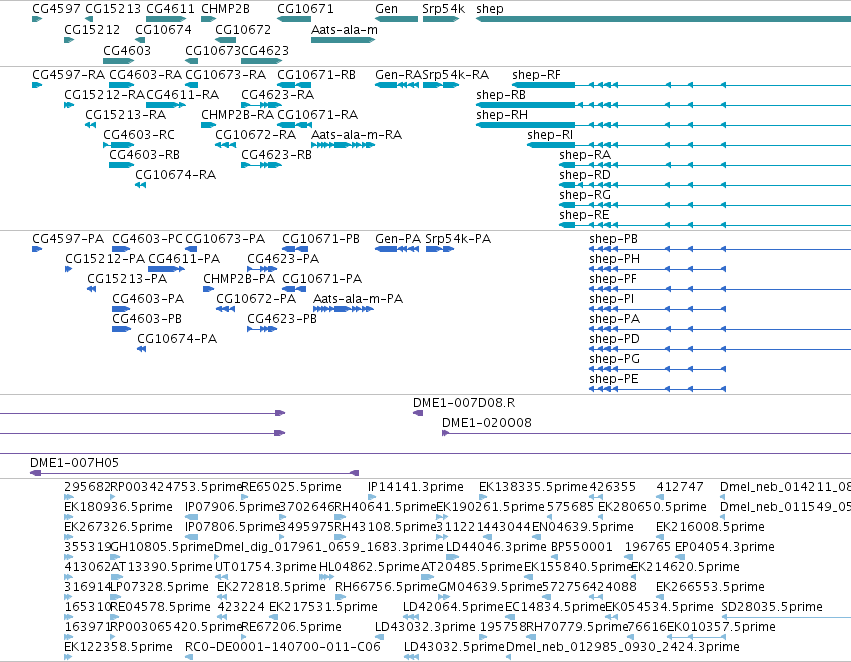Click the CG15213 gene label
This screenshot has width=851, height=662.
113,9
